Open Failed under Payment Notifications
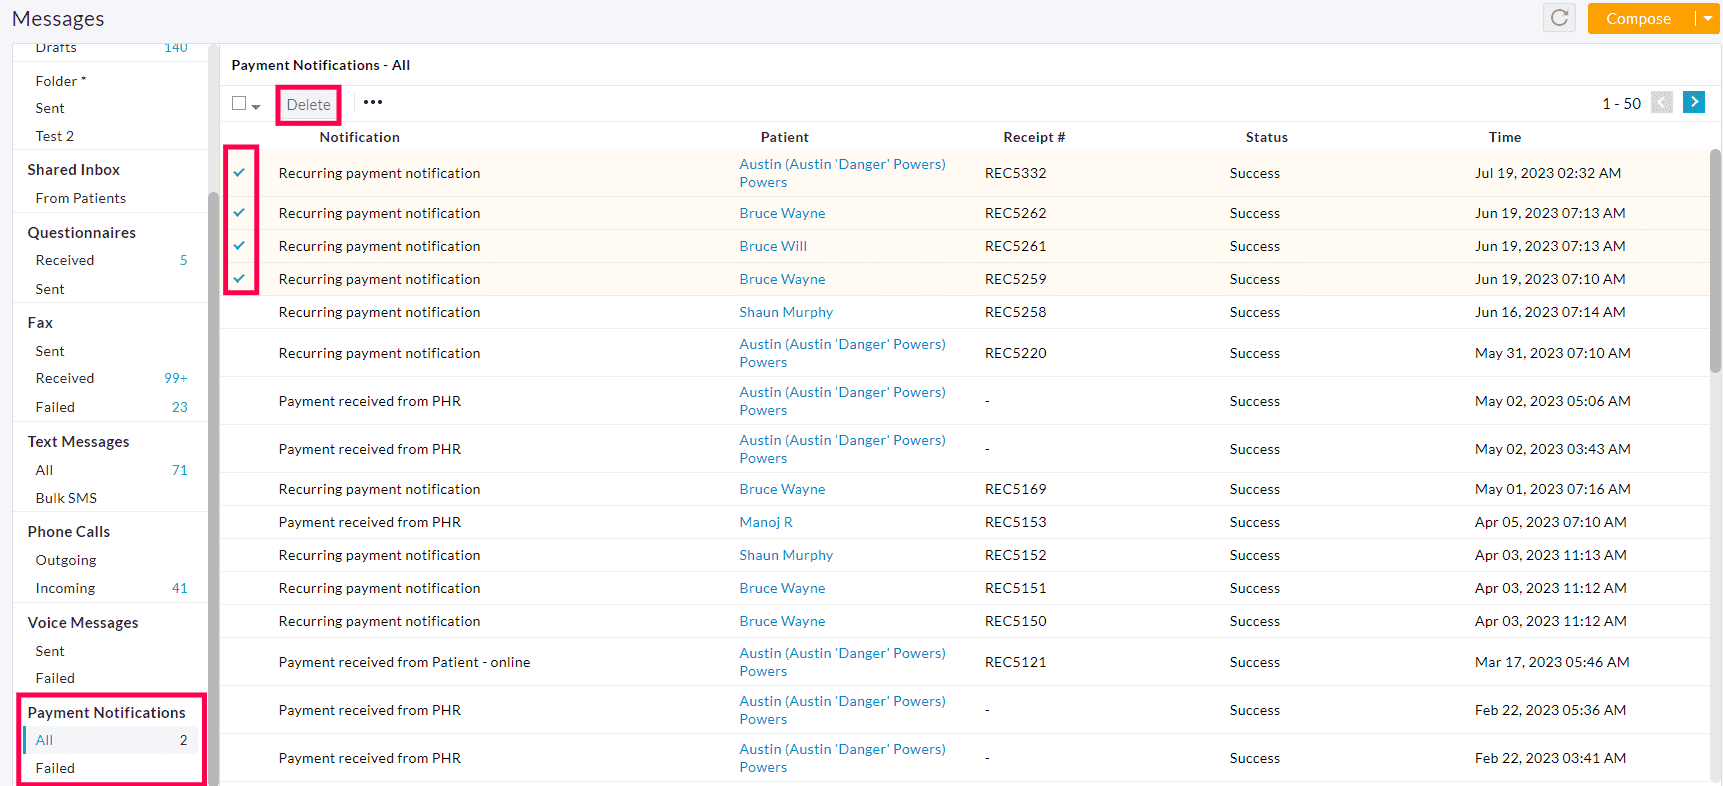1723x786 pixels. (55, 768)
